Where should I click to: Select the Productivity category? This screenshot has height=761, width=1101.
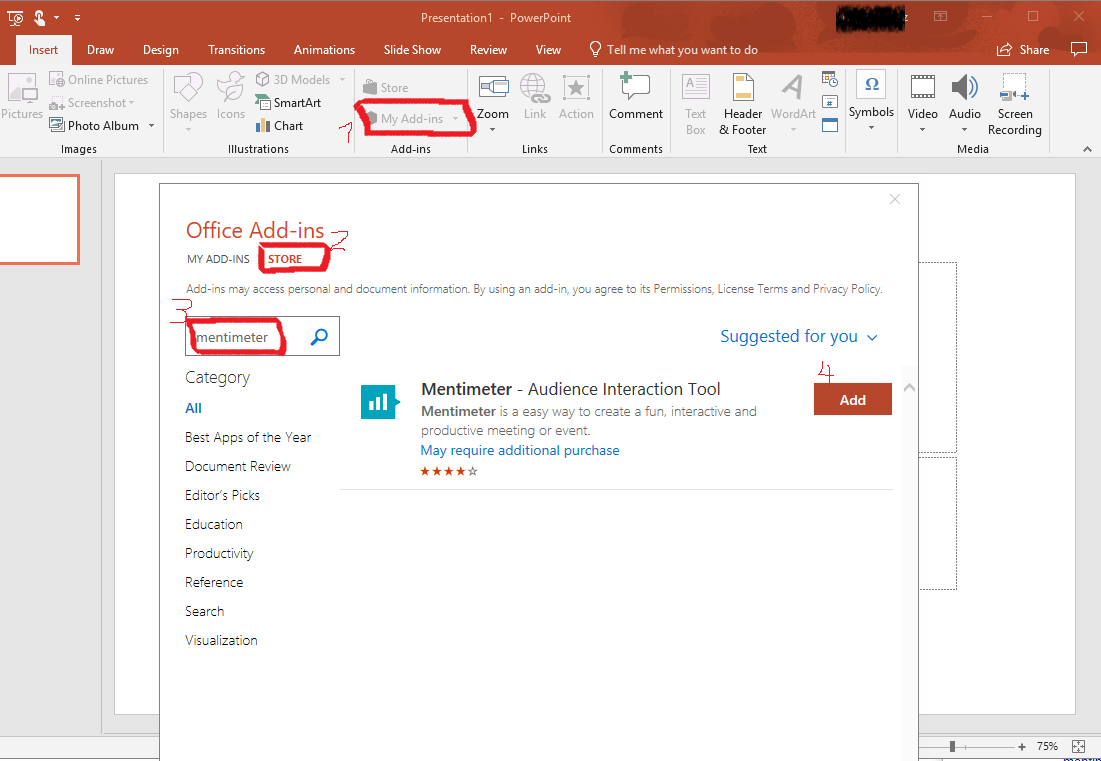pyautogui.click(x=219, y=553)
